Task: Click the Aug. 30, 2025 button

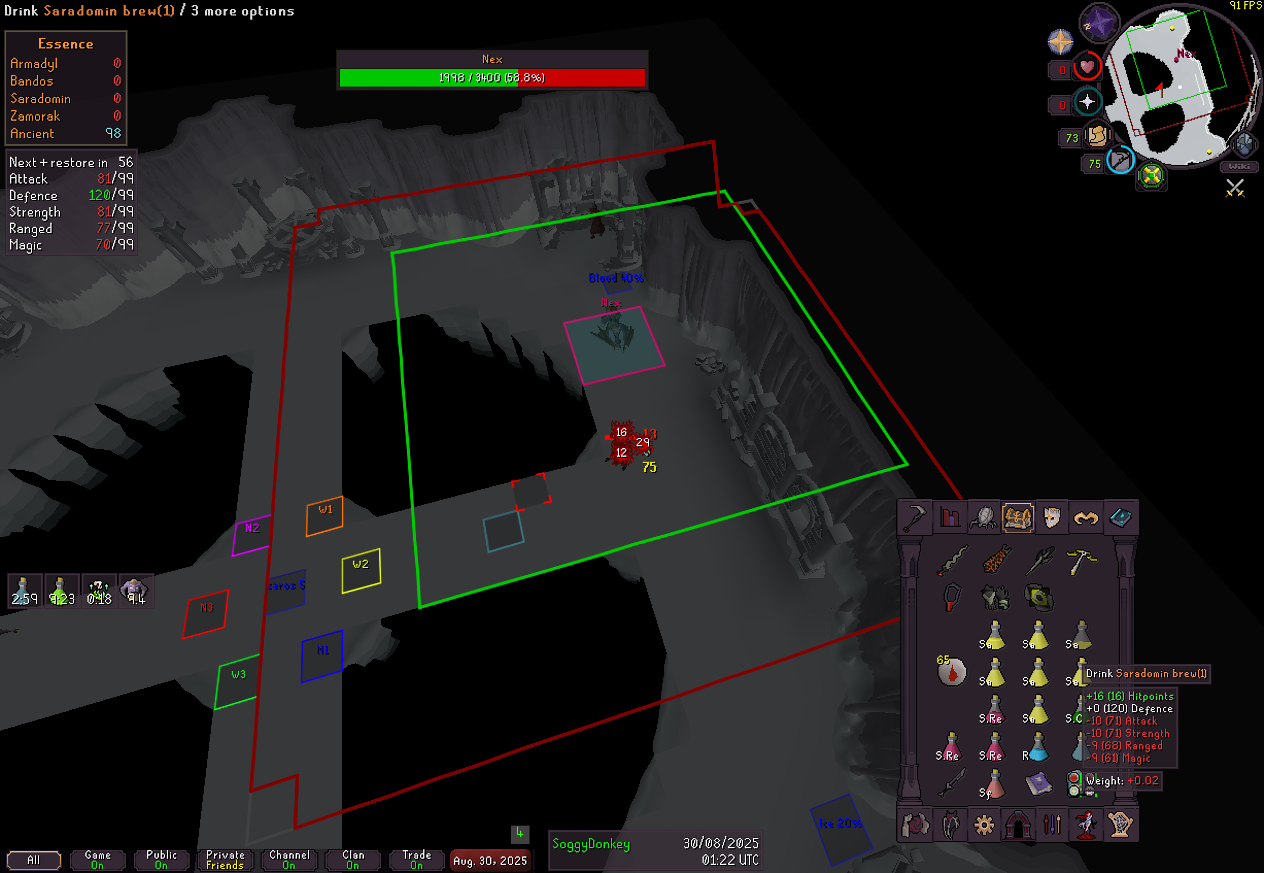Action: click(490, 860)
